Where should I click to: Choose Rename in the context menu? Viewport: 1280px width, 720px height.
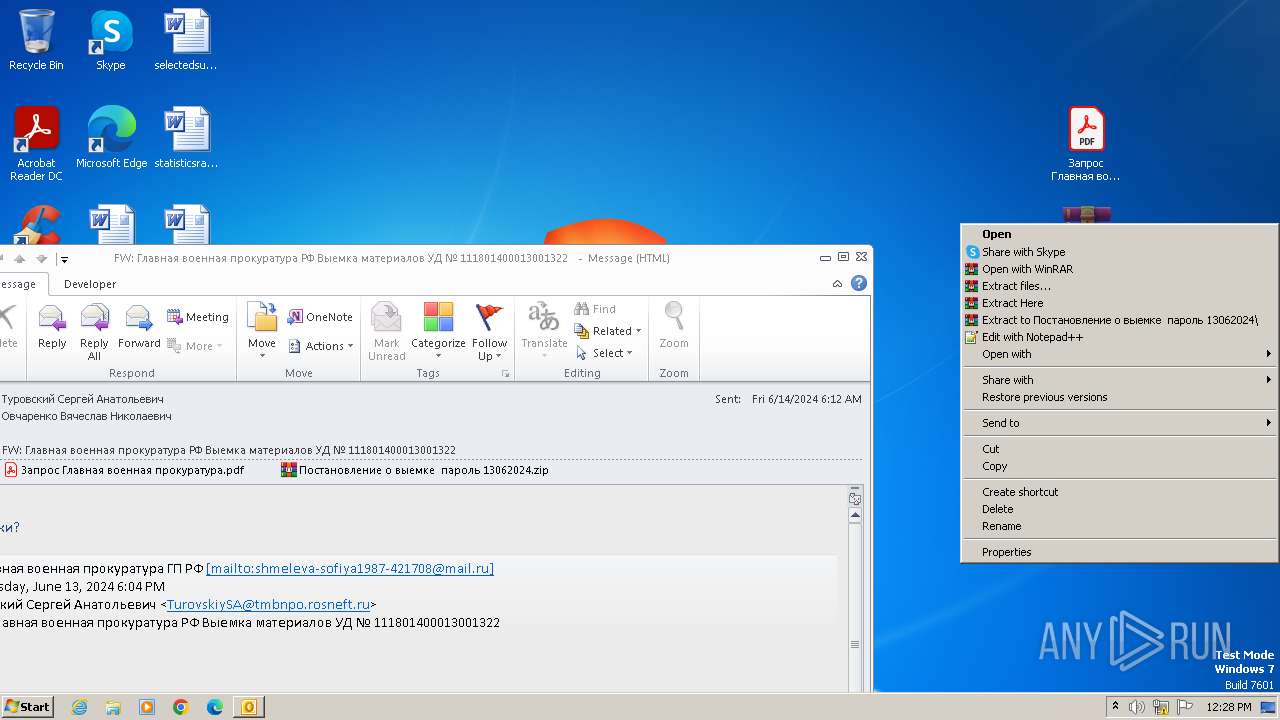(1119, 526)
